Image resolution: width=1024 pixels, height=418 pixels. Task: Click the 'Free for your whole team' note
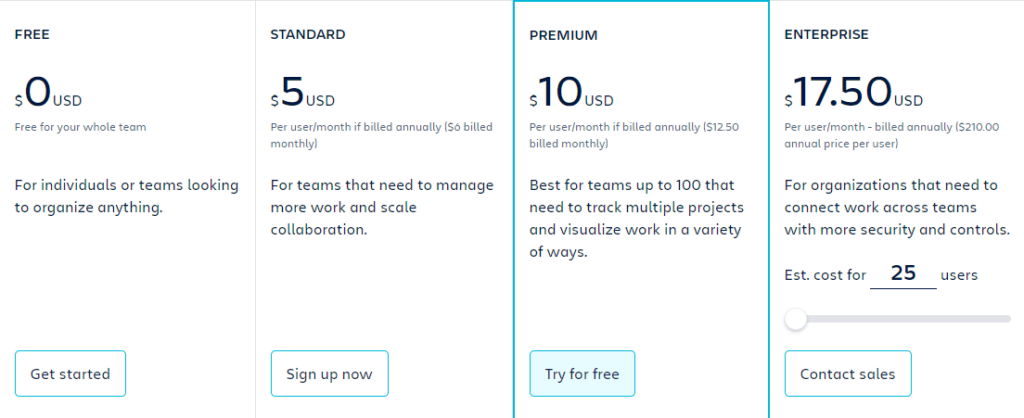point(80,127)
